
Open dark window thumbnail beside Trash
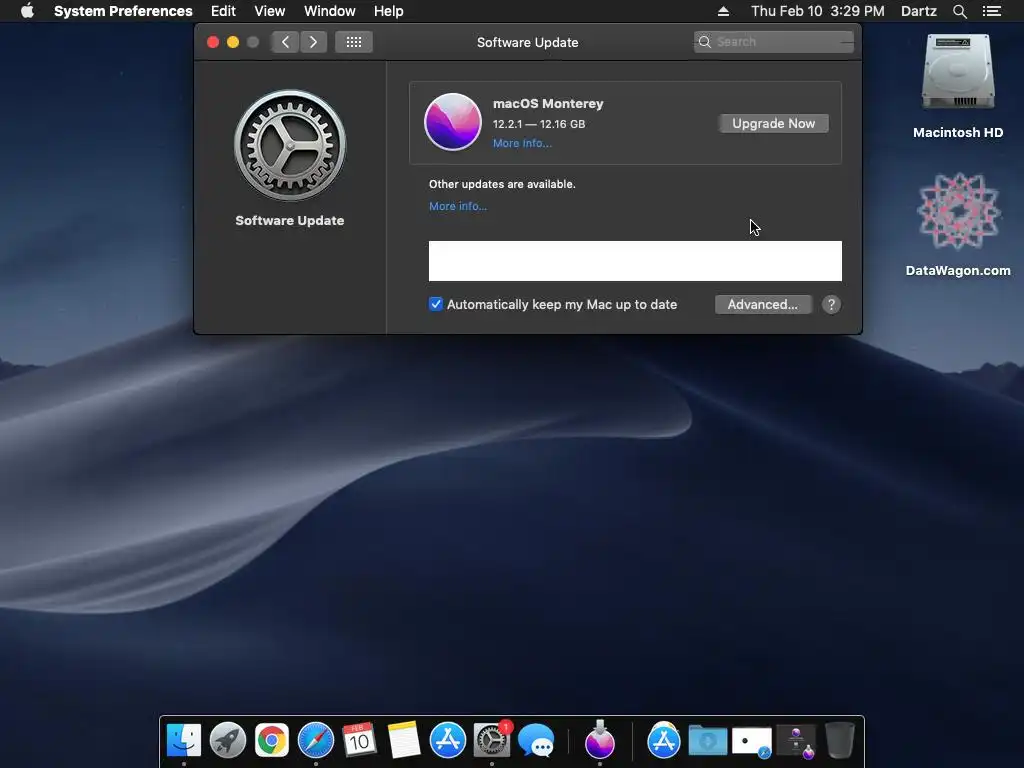pyautogui.click(x=797, y=742)
